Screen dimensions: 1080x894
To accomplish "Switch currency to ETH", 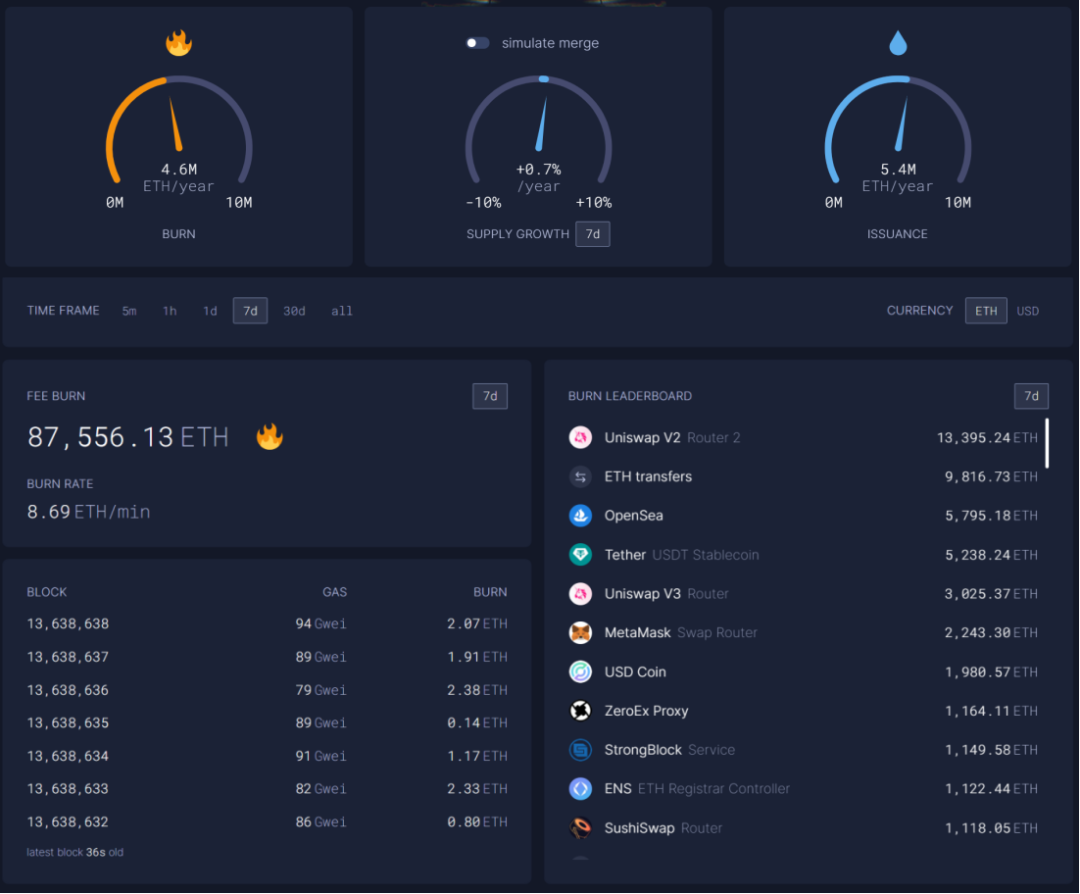I will pos(986,311).
